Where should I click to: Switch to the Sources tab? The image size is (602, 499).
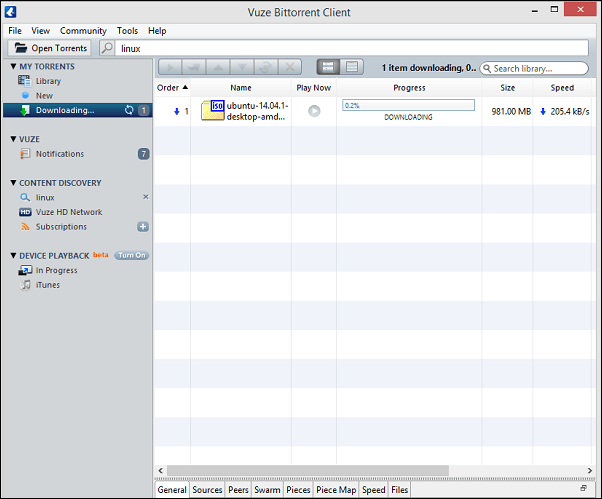tap(207, 490)
